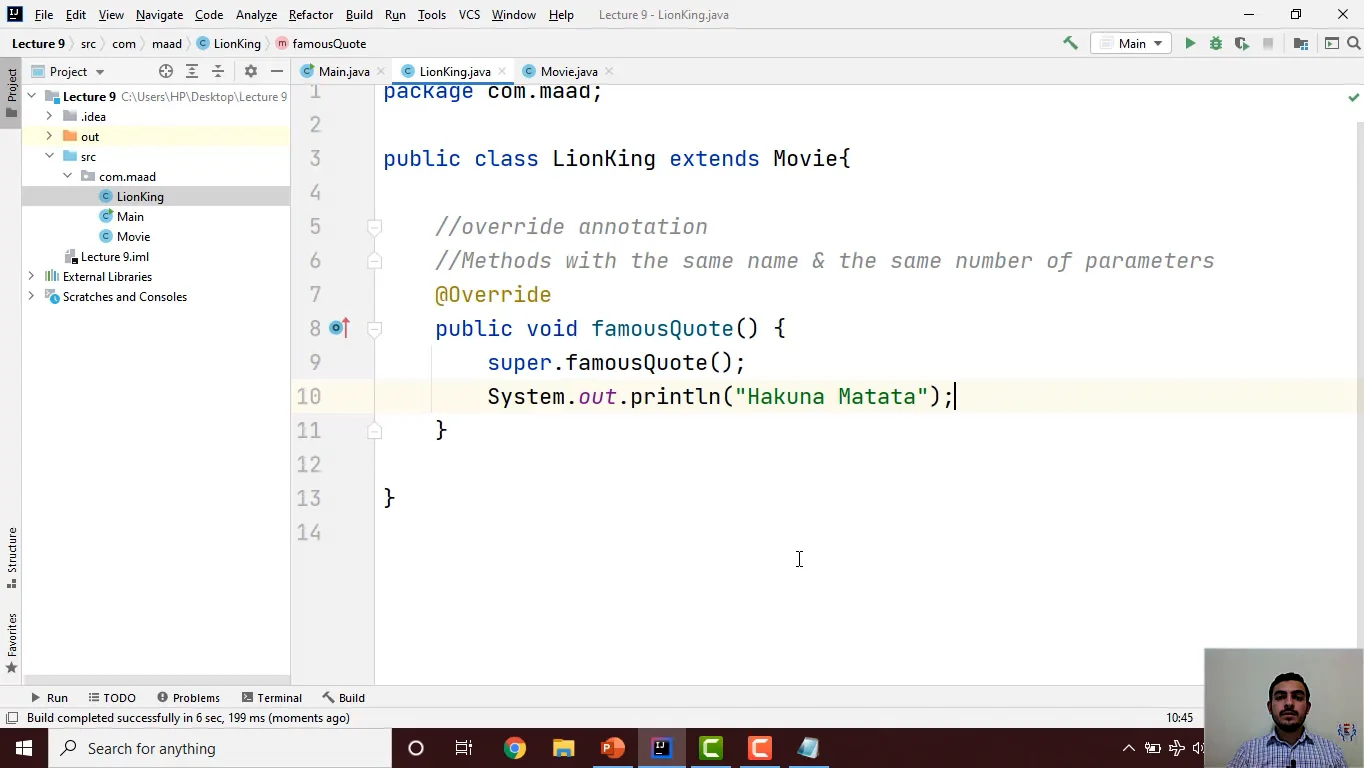Collapse all using Project panel collapse icon

(x=218, y=72)
